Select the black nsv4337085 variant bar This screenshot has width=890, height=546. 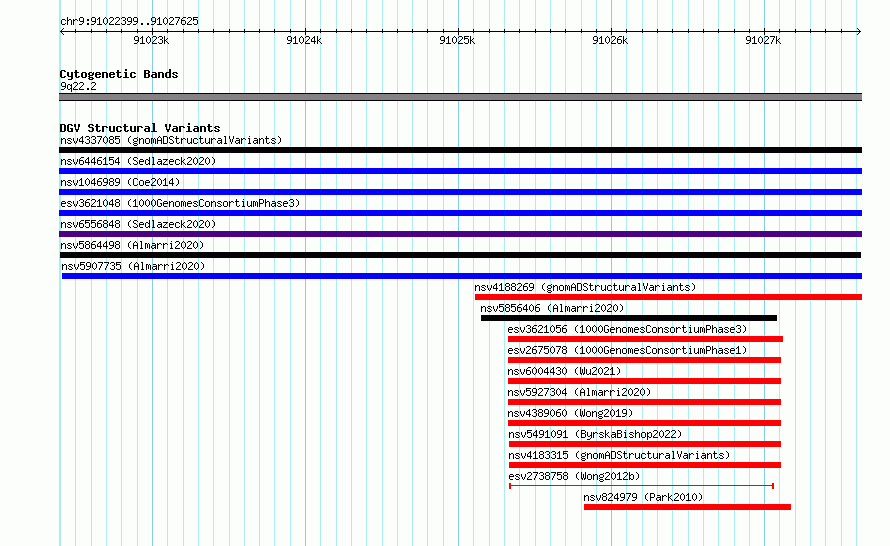coord(460,150)
